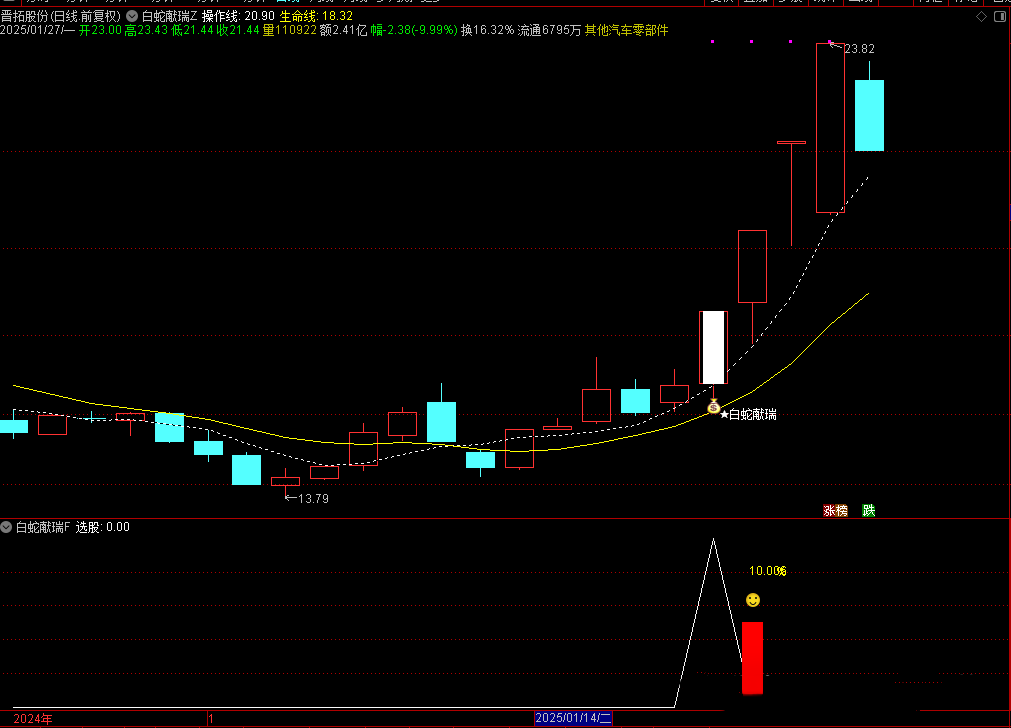Viewport: 1011px width, 728px height.
Task: Select the last cyan candlestick on the right
Action: click(x=869, y=115)
